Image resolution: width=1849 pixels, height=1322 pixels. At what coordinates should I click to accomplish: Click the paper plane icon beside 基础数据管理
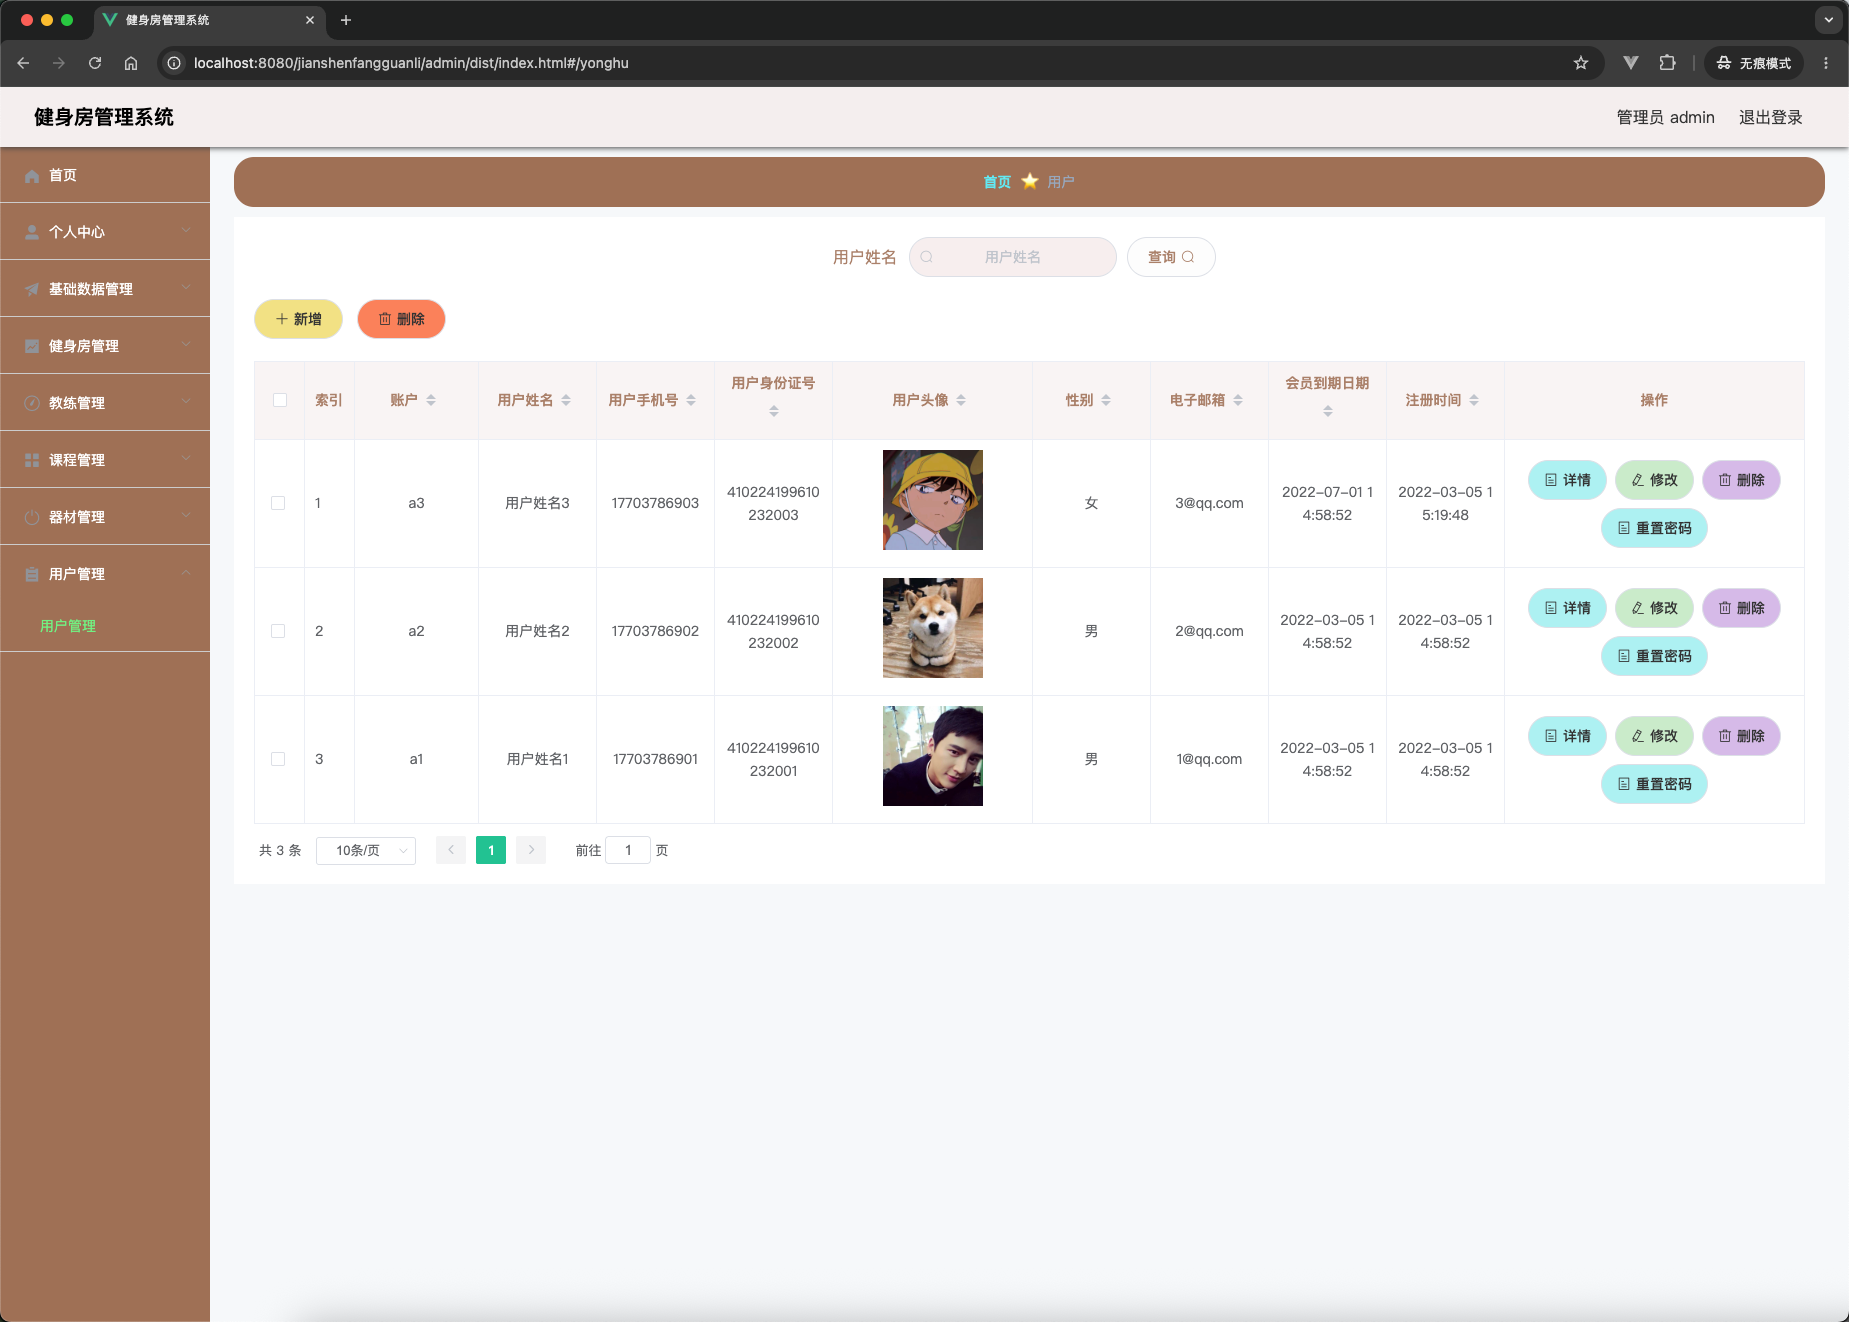(32, 289)
